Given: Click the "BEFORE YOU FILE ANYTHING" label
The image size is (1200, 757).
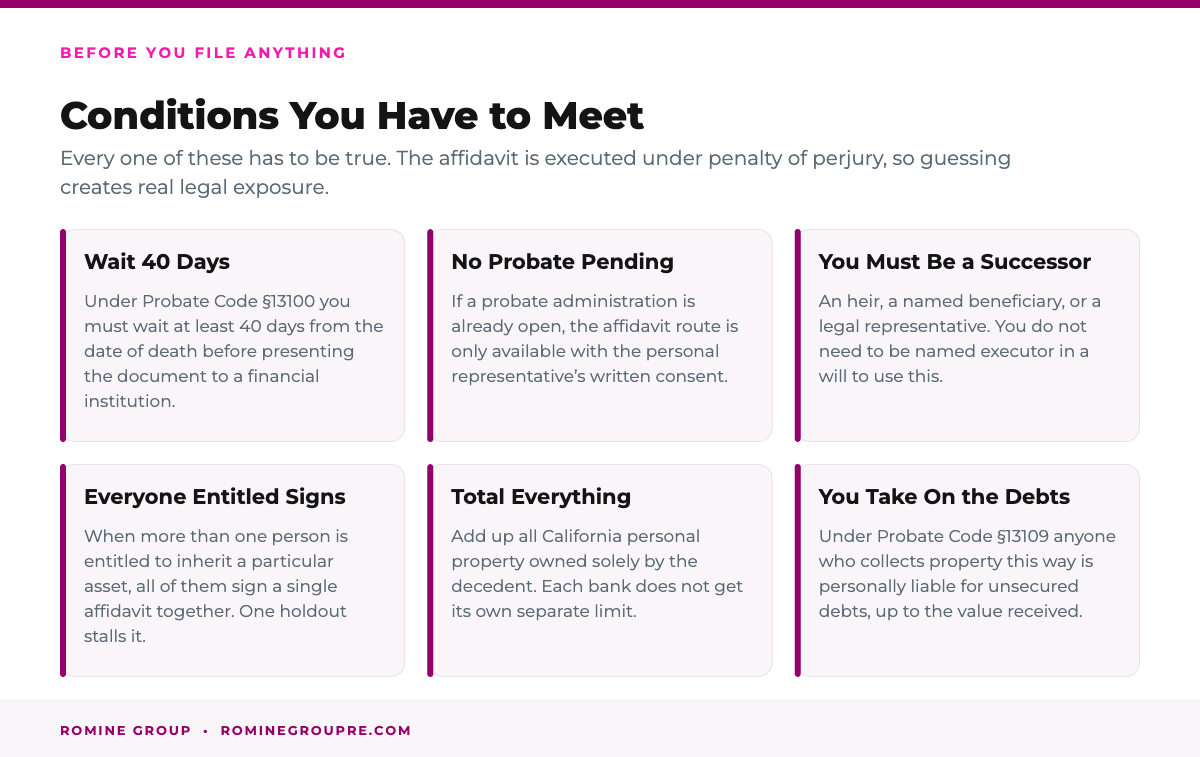Looking at the screenshot, I should click(x=203, y=53).
